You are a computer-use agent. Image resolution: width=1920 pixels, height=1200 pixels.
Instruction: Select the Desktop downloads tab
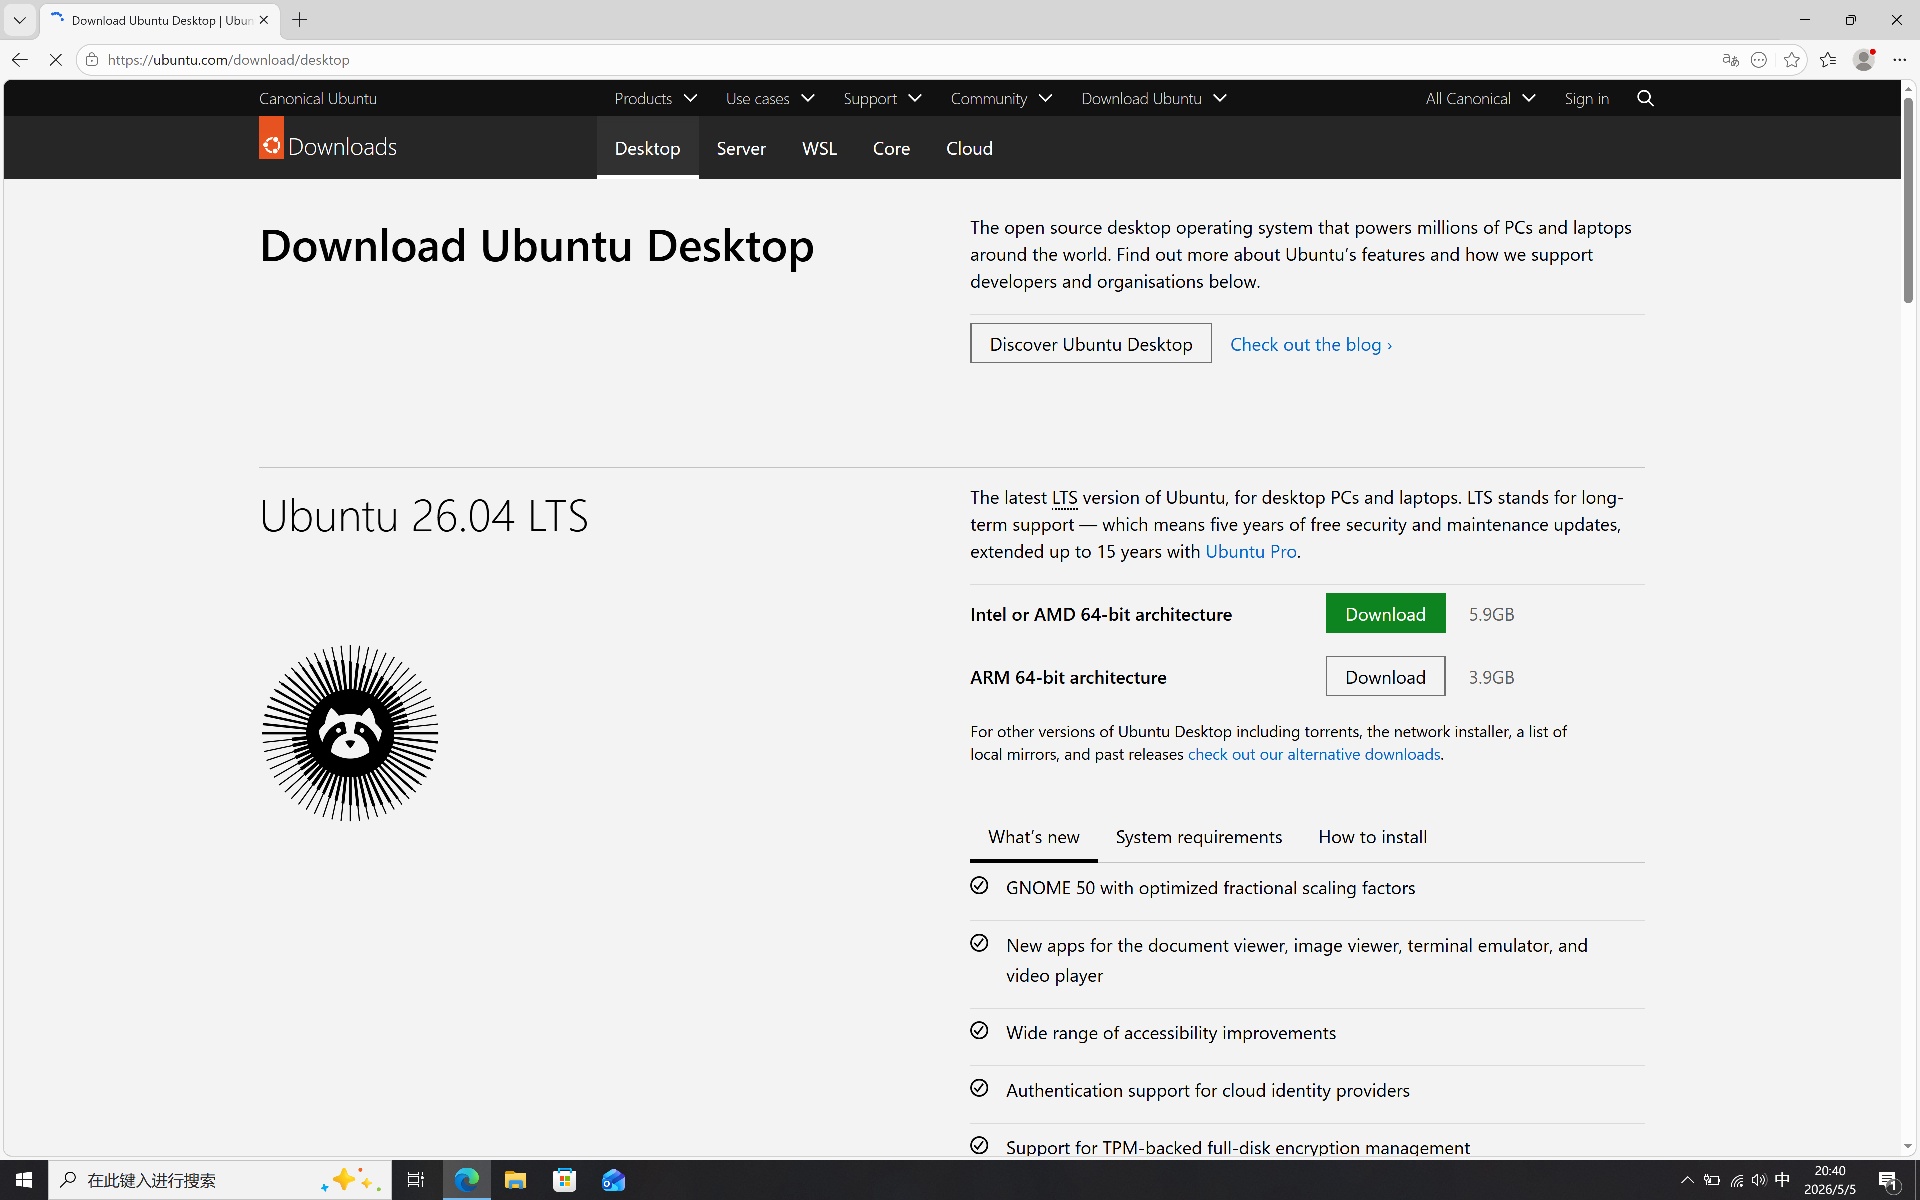[x=647, y=148]
